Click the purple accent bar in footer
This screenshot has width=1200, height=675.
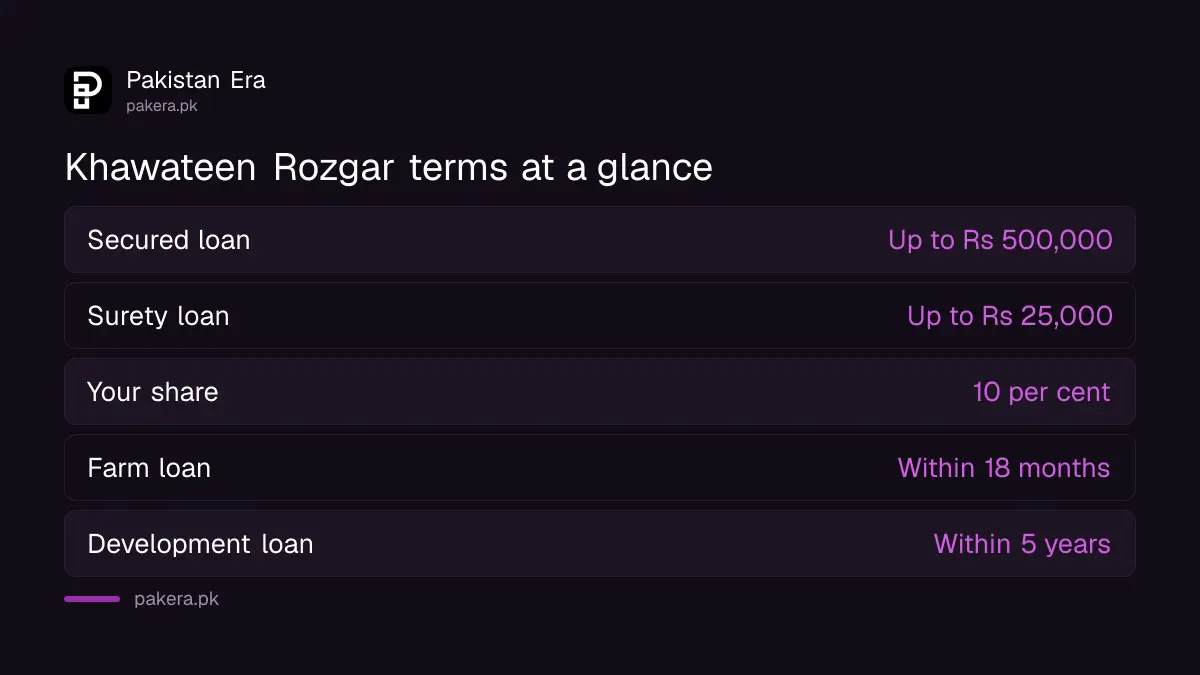click(x=92, y=599)
